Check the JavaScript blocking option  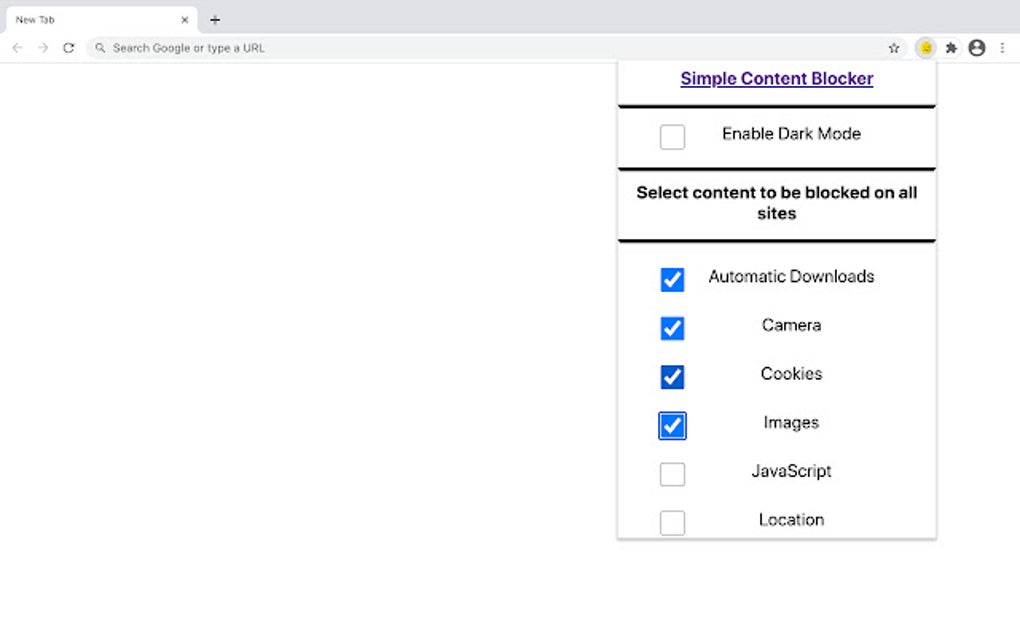point(671,474)
